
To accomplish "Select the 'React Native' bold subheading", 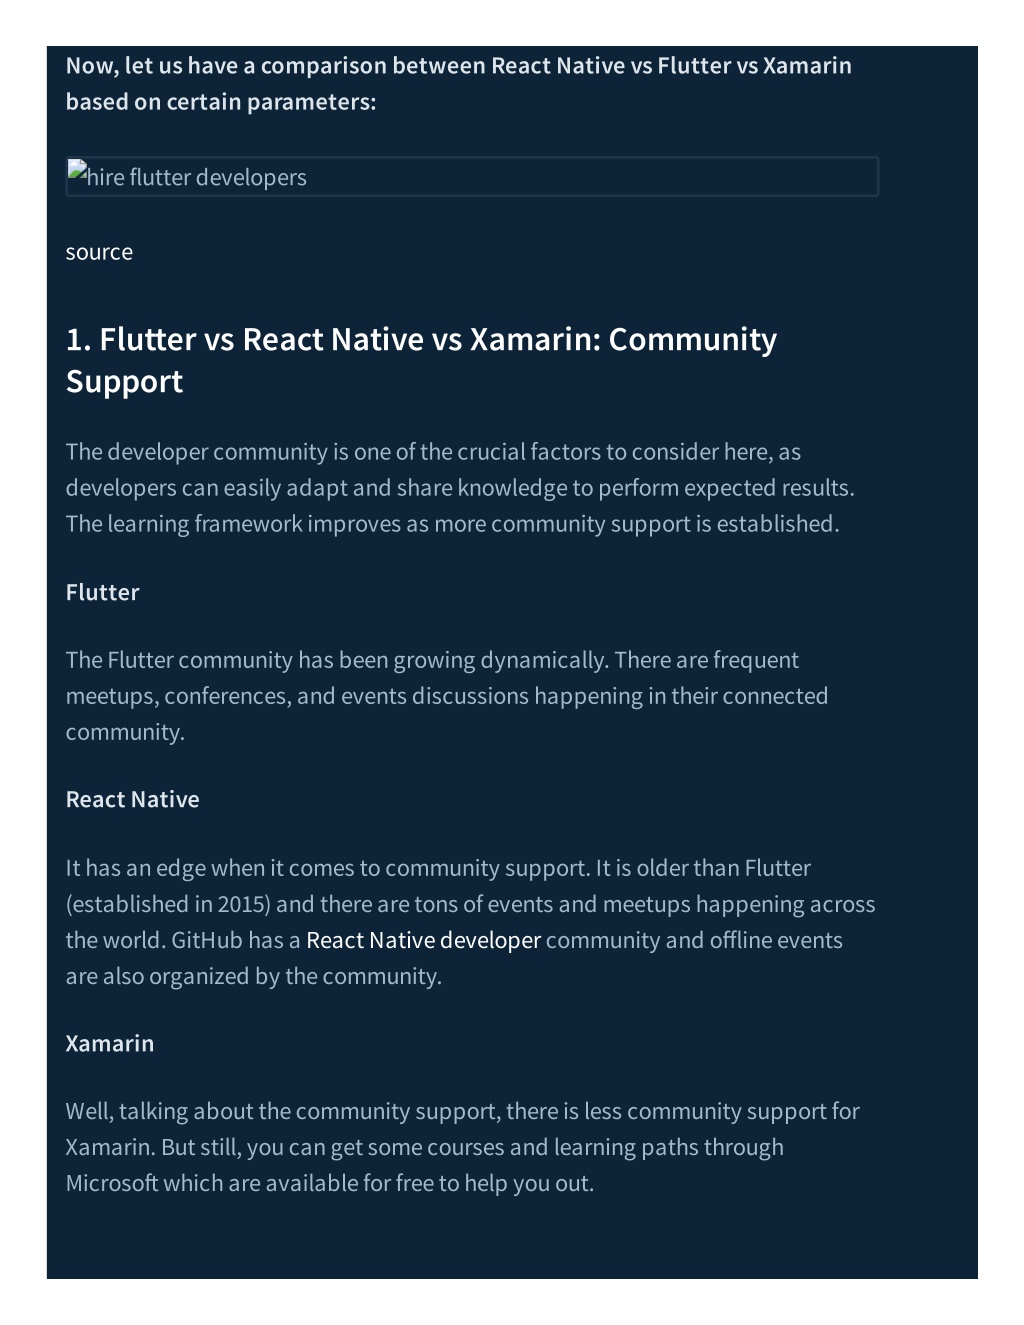I will pos(132,800).
